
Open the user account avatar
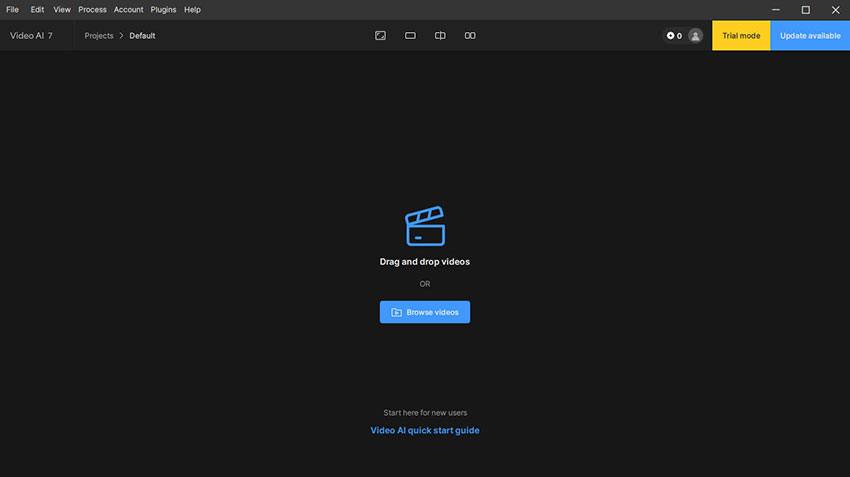(x=695, y=36)
